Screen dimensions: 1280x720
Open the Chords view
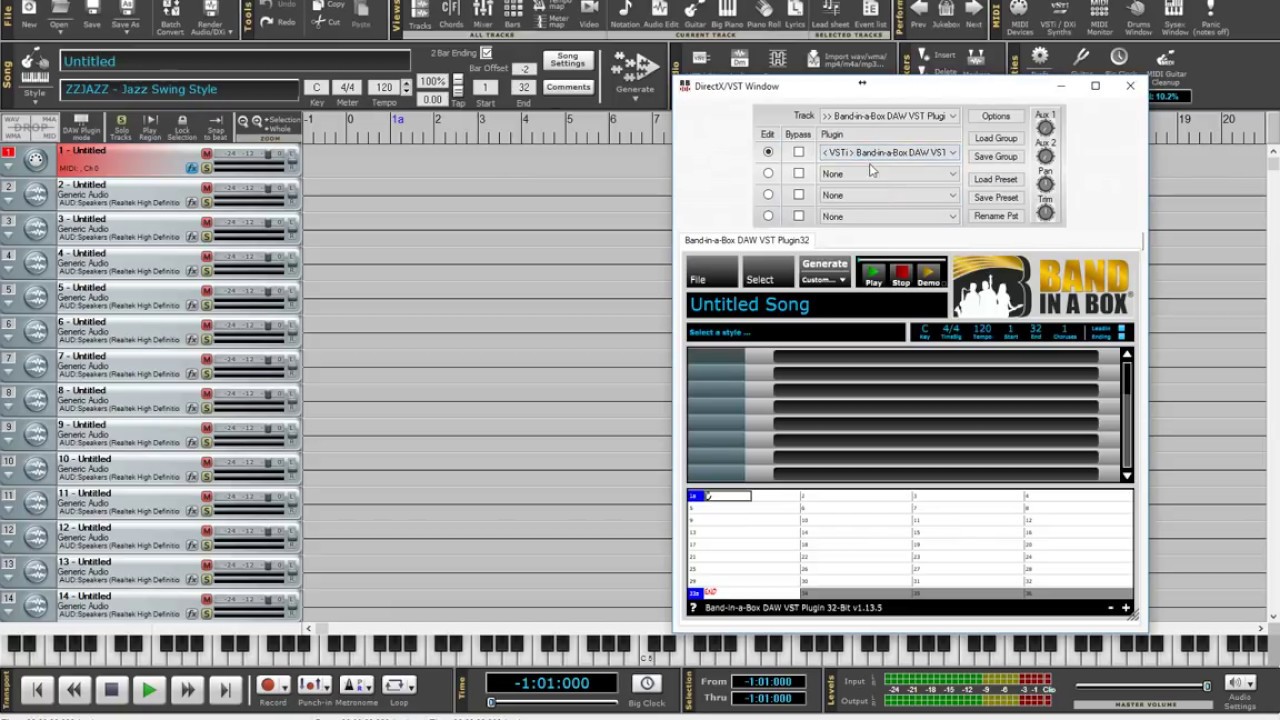tap(451, 14)
